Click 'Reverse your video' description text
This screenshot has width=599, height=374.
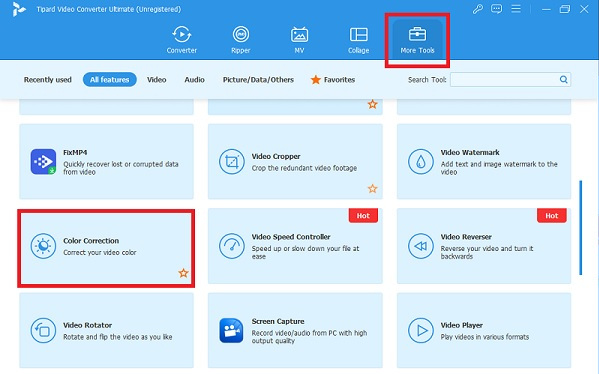[487, 253]
